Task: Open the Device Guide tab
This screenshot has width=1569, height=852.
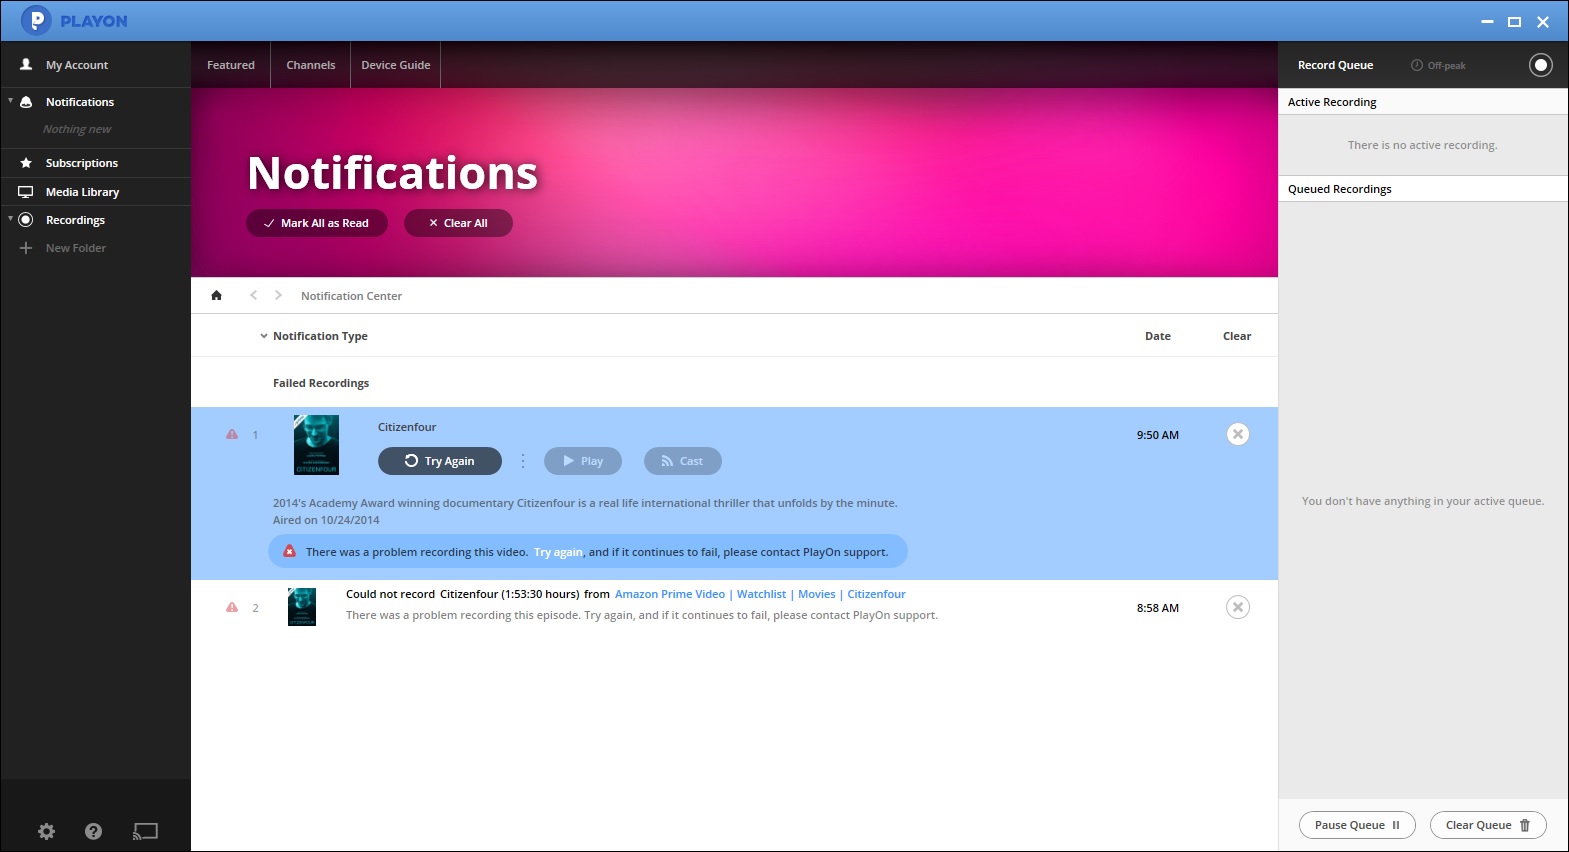Action: (x=396, y=65)
